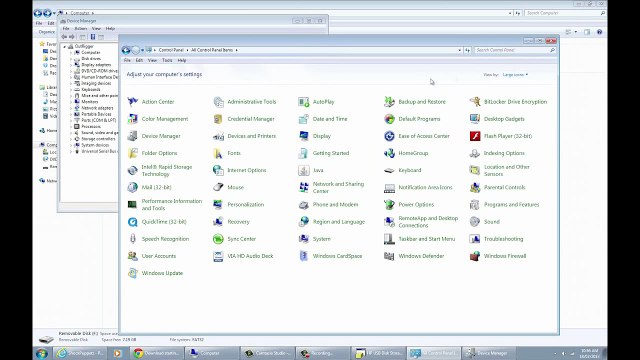Image resolution: width=640 pixels, height=360 pixels.
Task: Open the Folder Options icon
Action: (132, 153)
